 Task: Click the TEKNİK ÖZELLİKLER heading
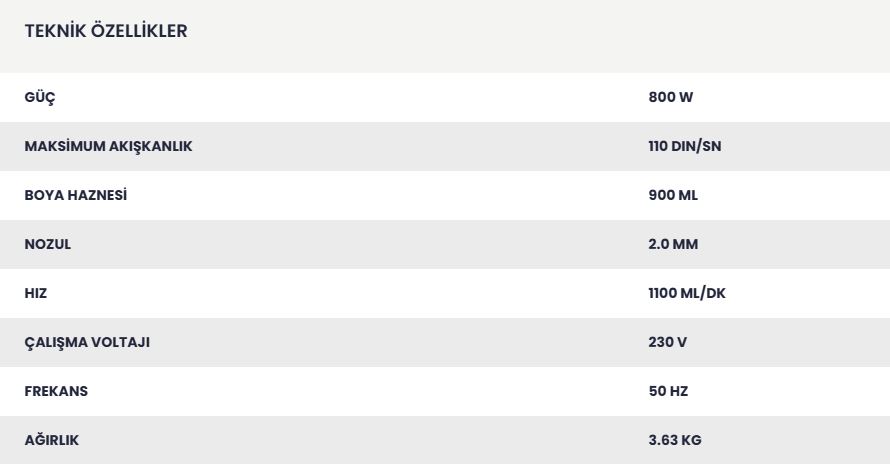[106, 31]
